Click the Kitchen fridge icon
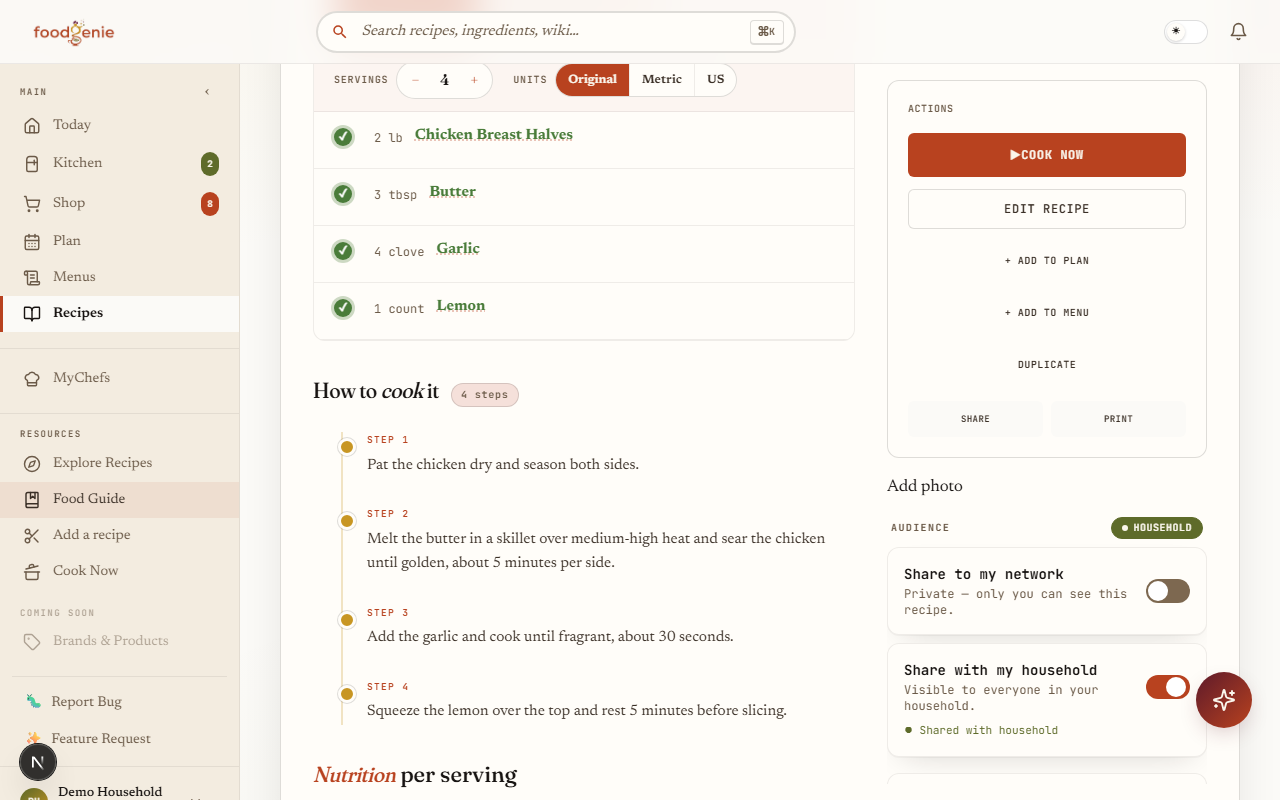 (32, 163)
